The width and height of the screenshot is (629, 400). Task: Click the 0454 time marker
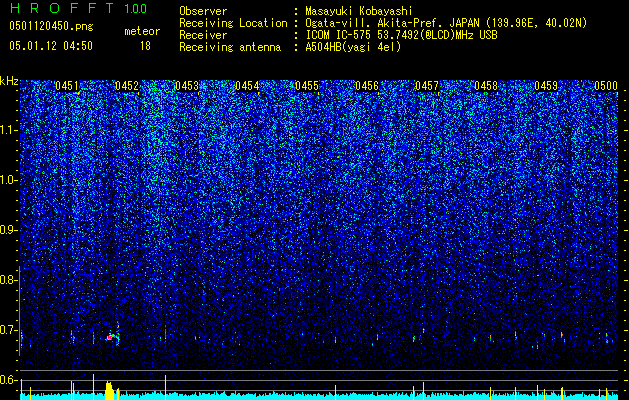[x=247, y=86]
